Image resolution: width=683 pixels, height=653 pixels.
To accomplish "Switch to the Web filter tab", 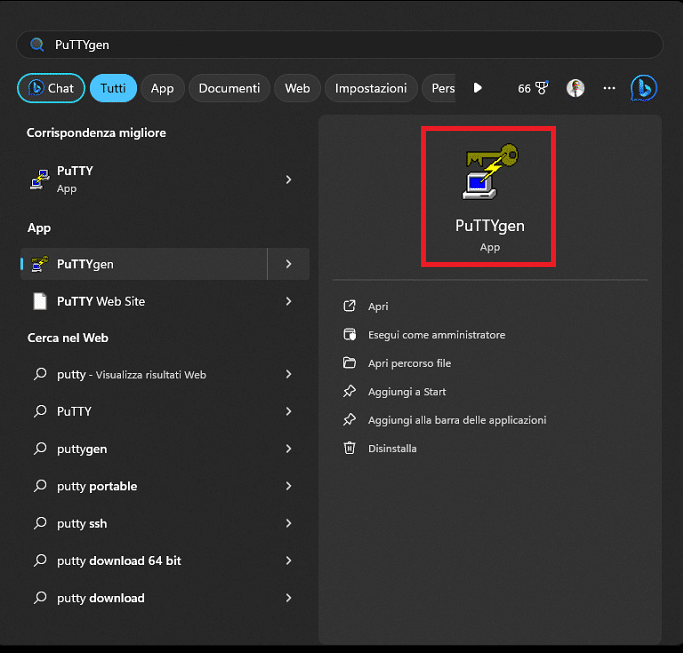I will coord(298,88).
